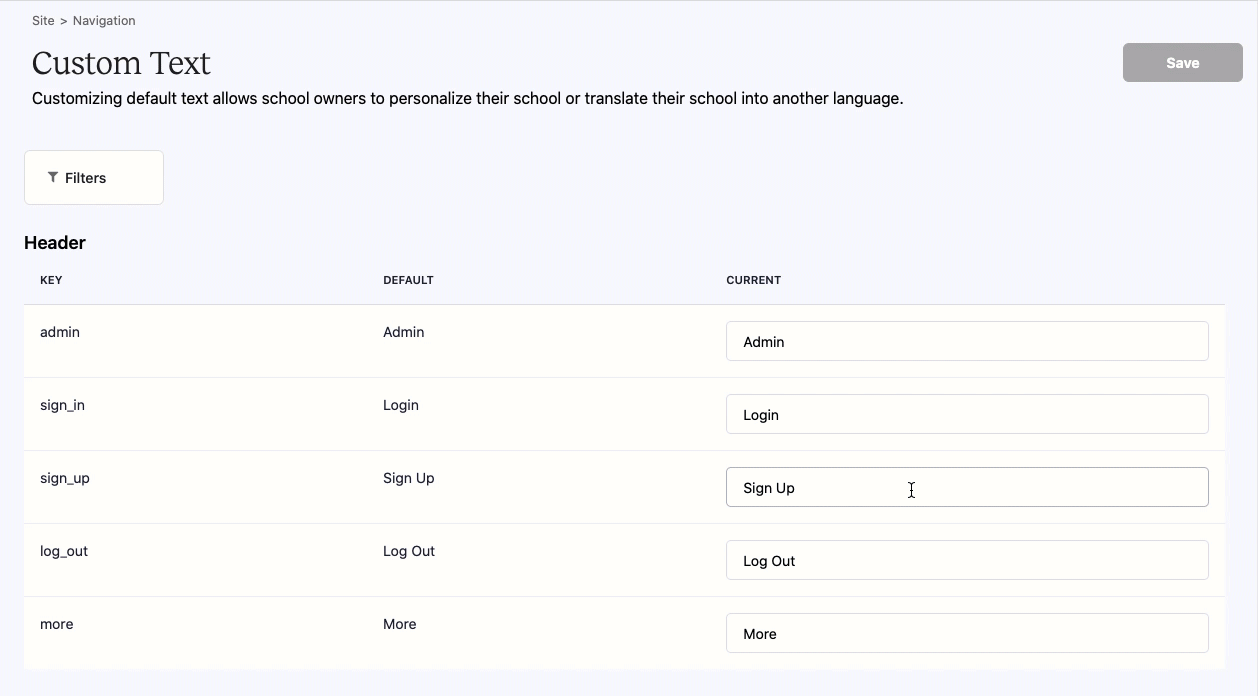The height and width of the screenshot is (696, 1258).
Task: Select the 'more' key cell
Action: (57, 624)
